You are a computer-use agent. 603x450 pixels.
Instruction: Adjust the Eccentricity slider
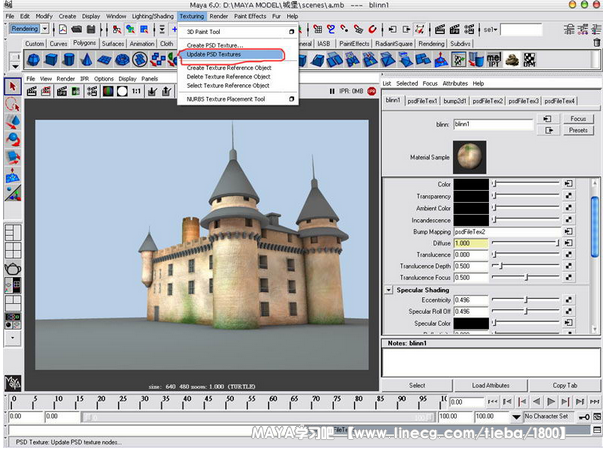point(525,300)
